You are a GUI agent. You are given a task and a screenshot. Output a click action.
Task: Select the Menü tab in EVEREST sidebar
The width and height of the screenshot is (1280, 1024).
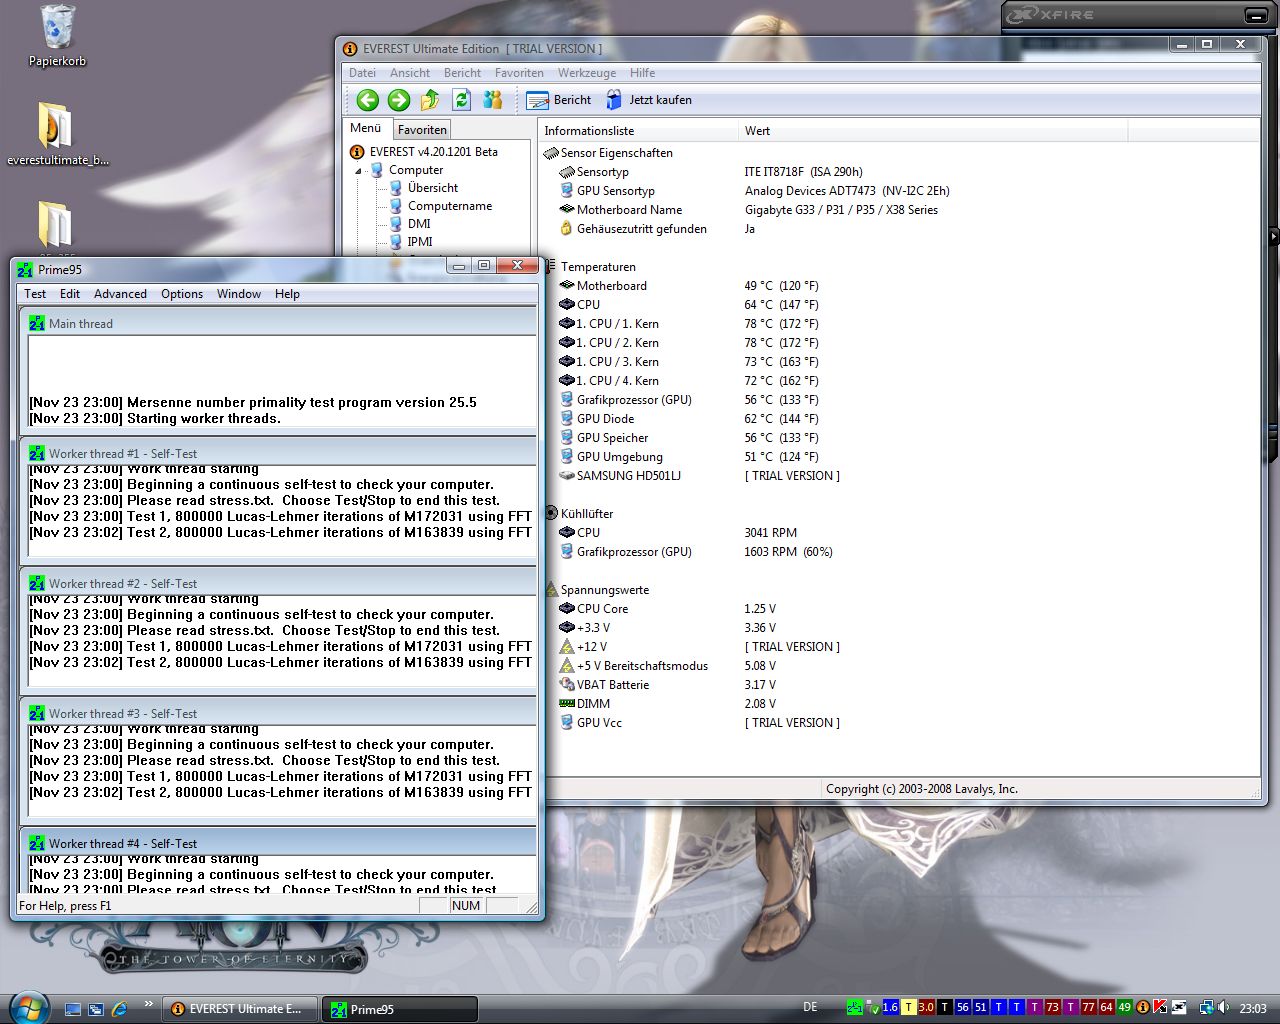pyautogui.click(x=365, y=128)
